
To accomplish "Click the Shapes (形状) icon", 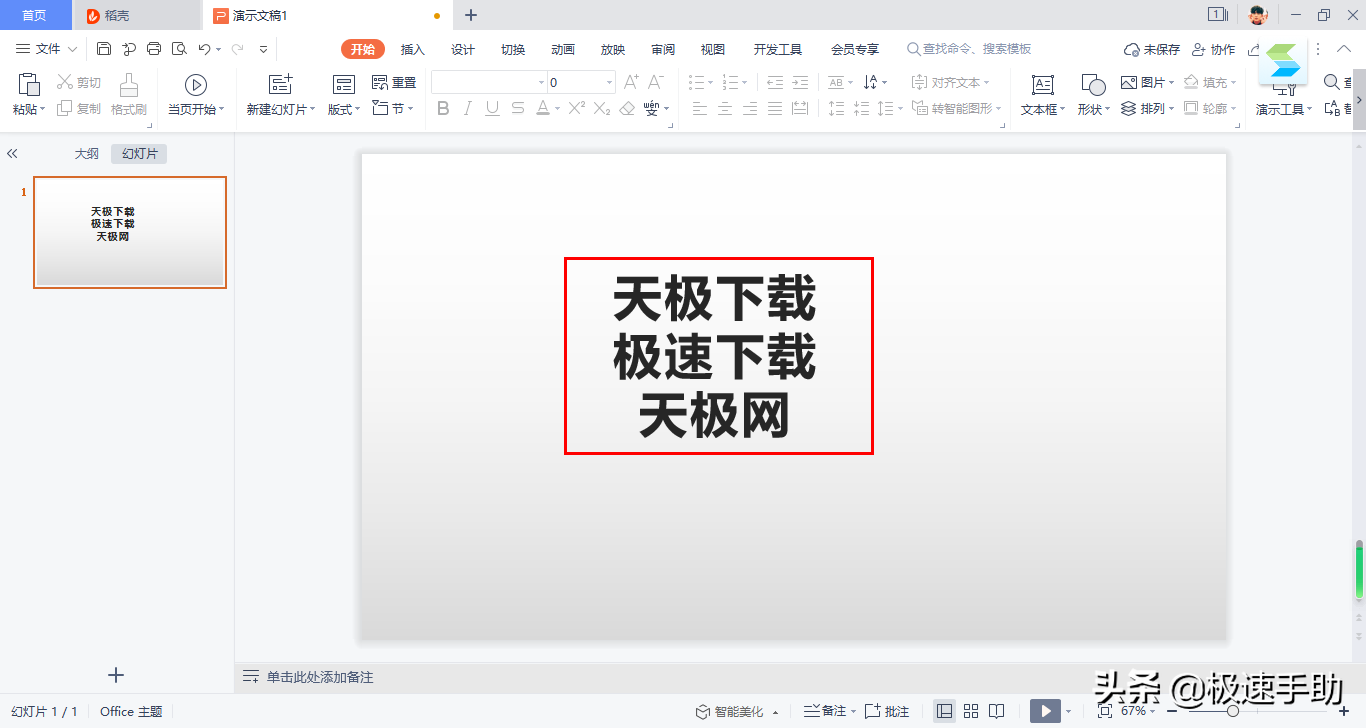I will [1094, 84].
